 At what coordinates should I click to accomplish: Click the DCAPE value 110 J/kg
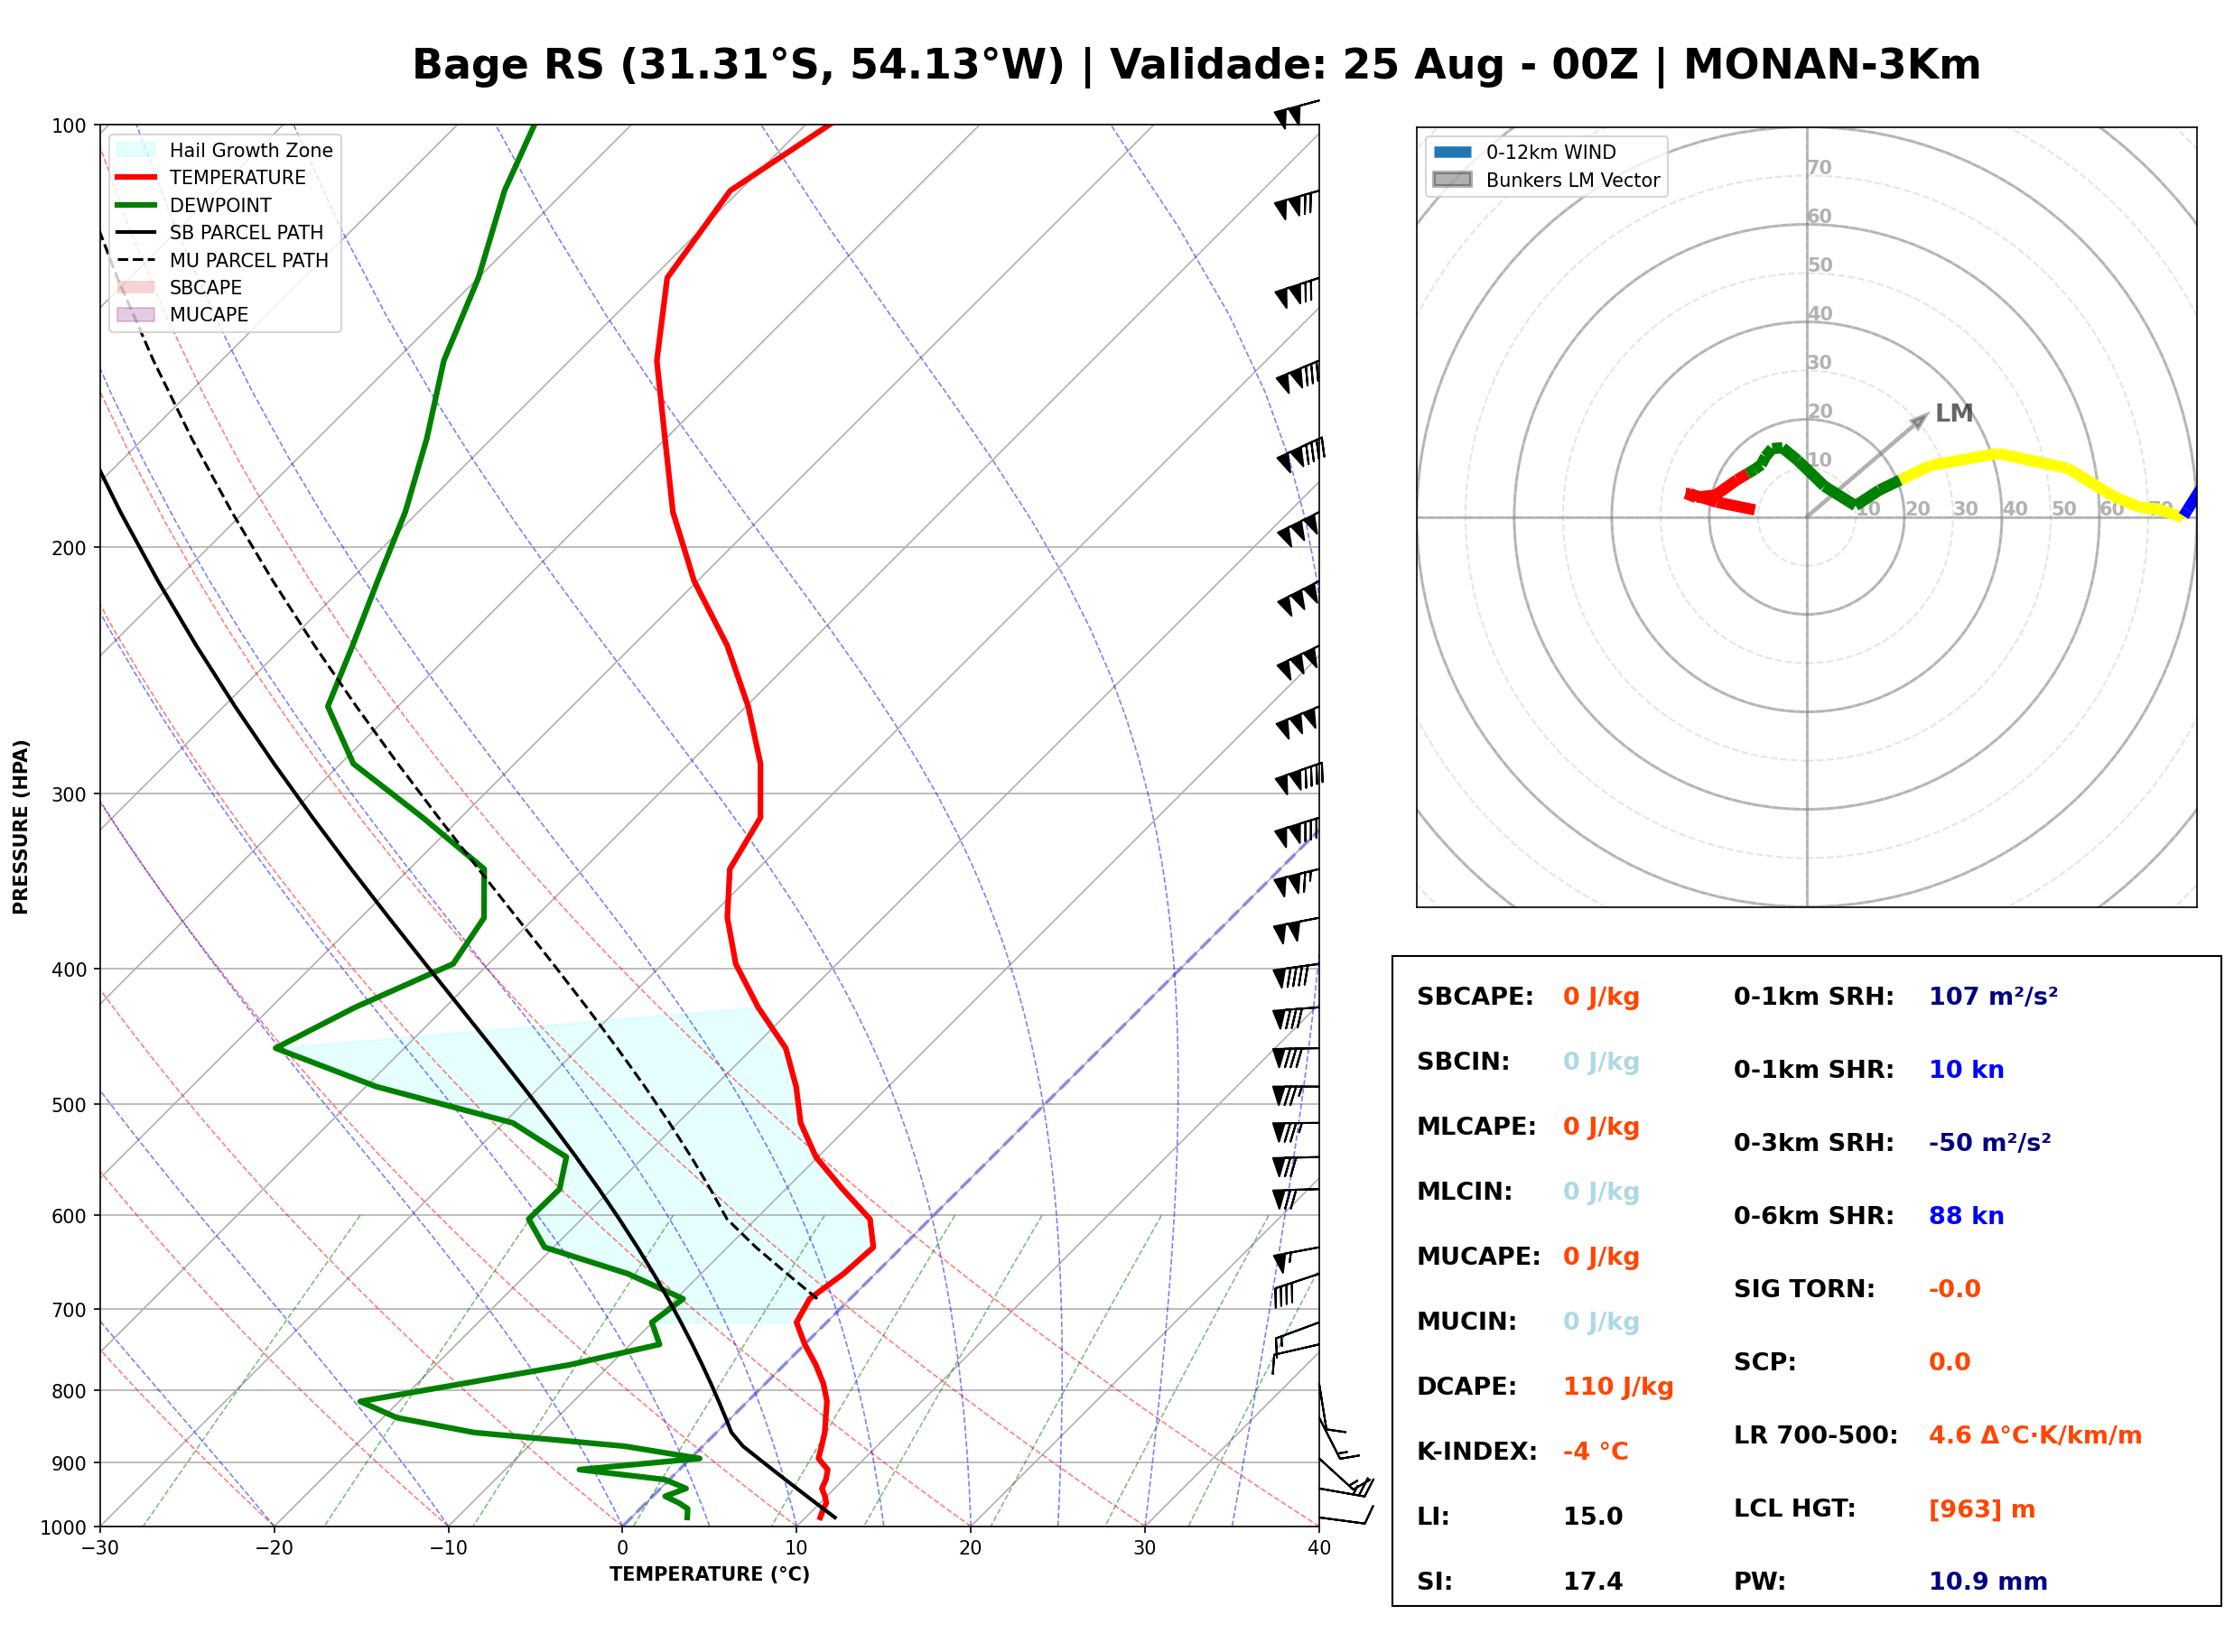point(1618,1387)
